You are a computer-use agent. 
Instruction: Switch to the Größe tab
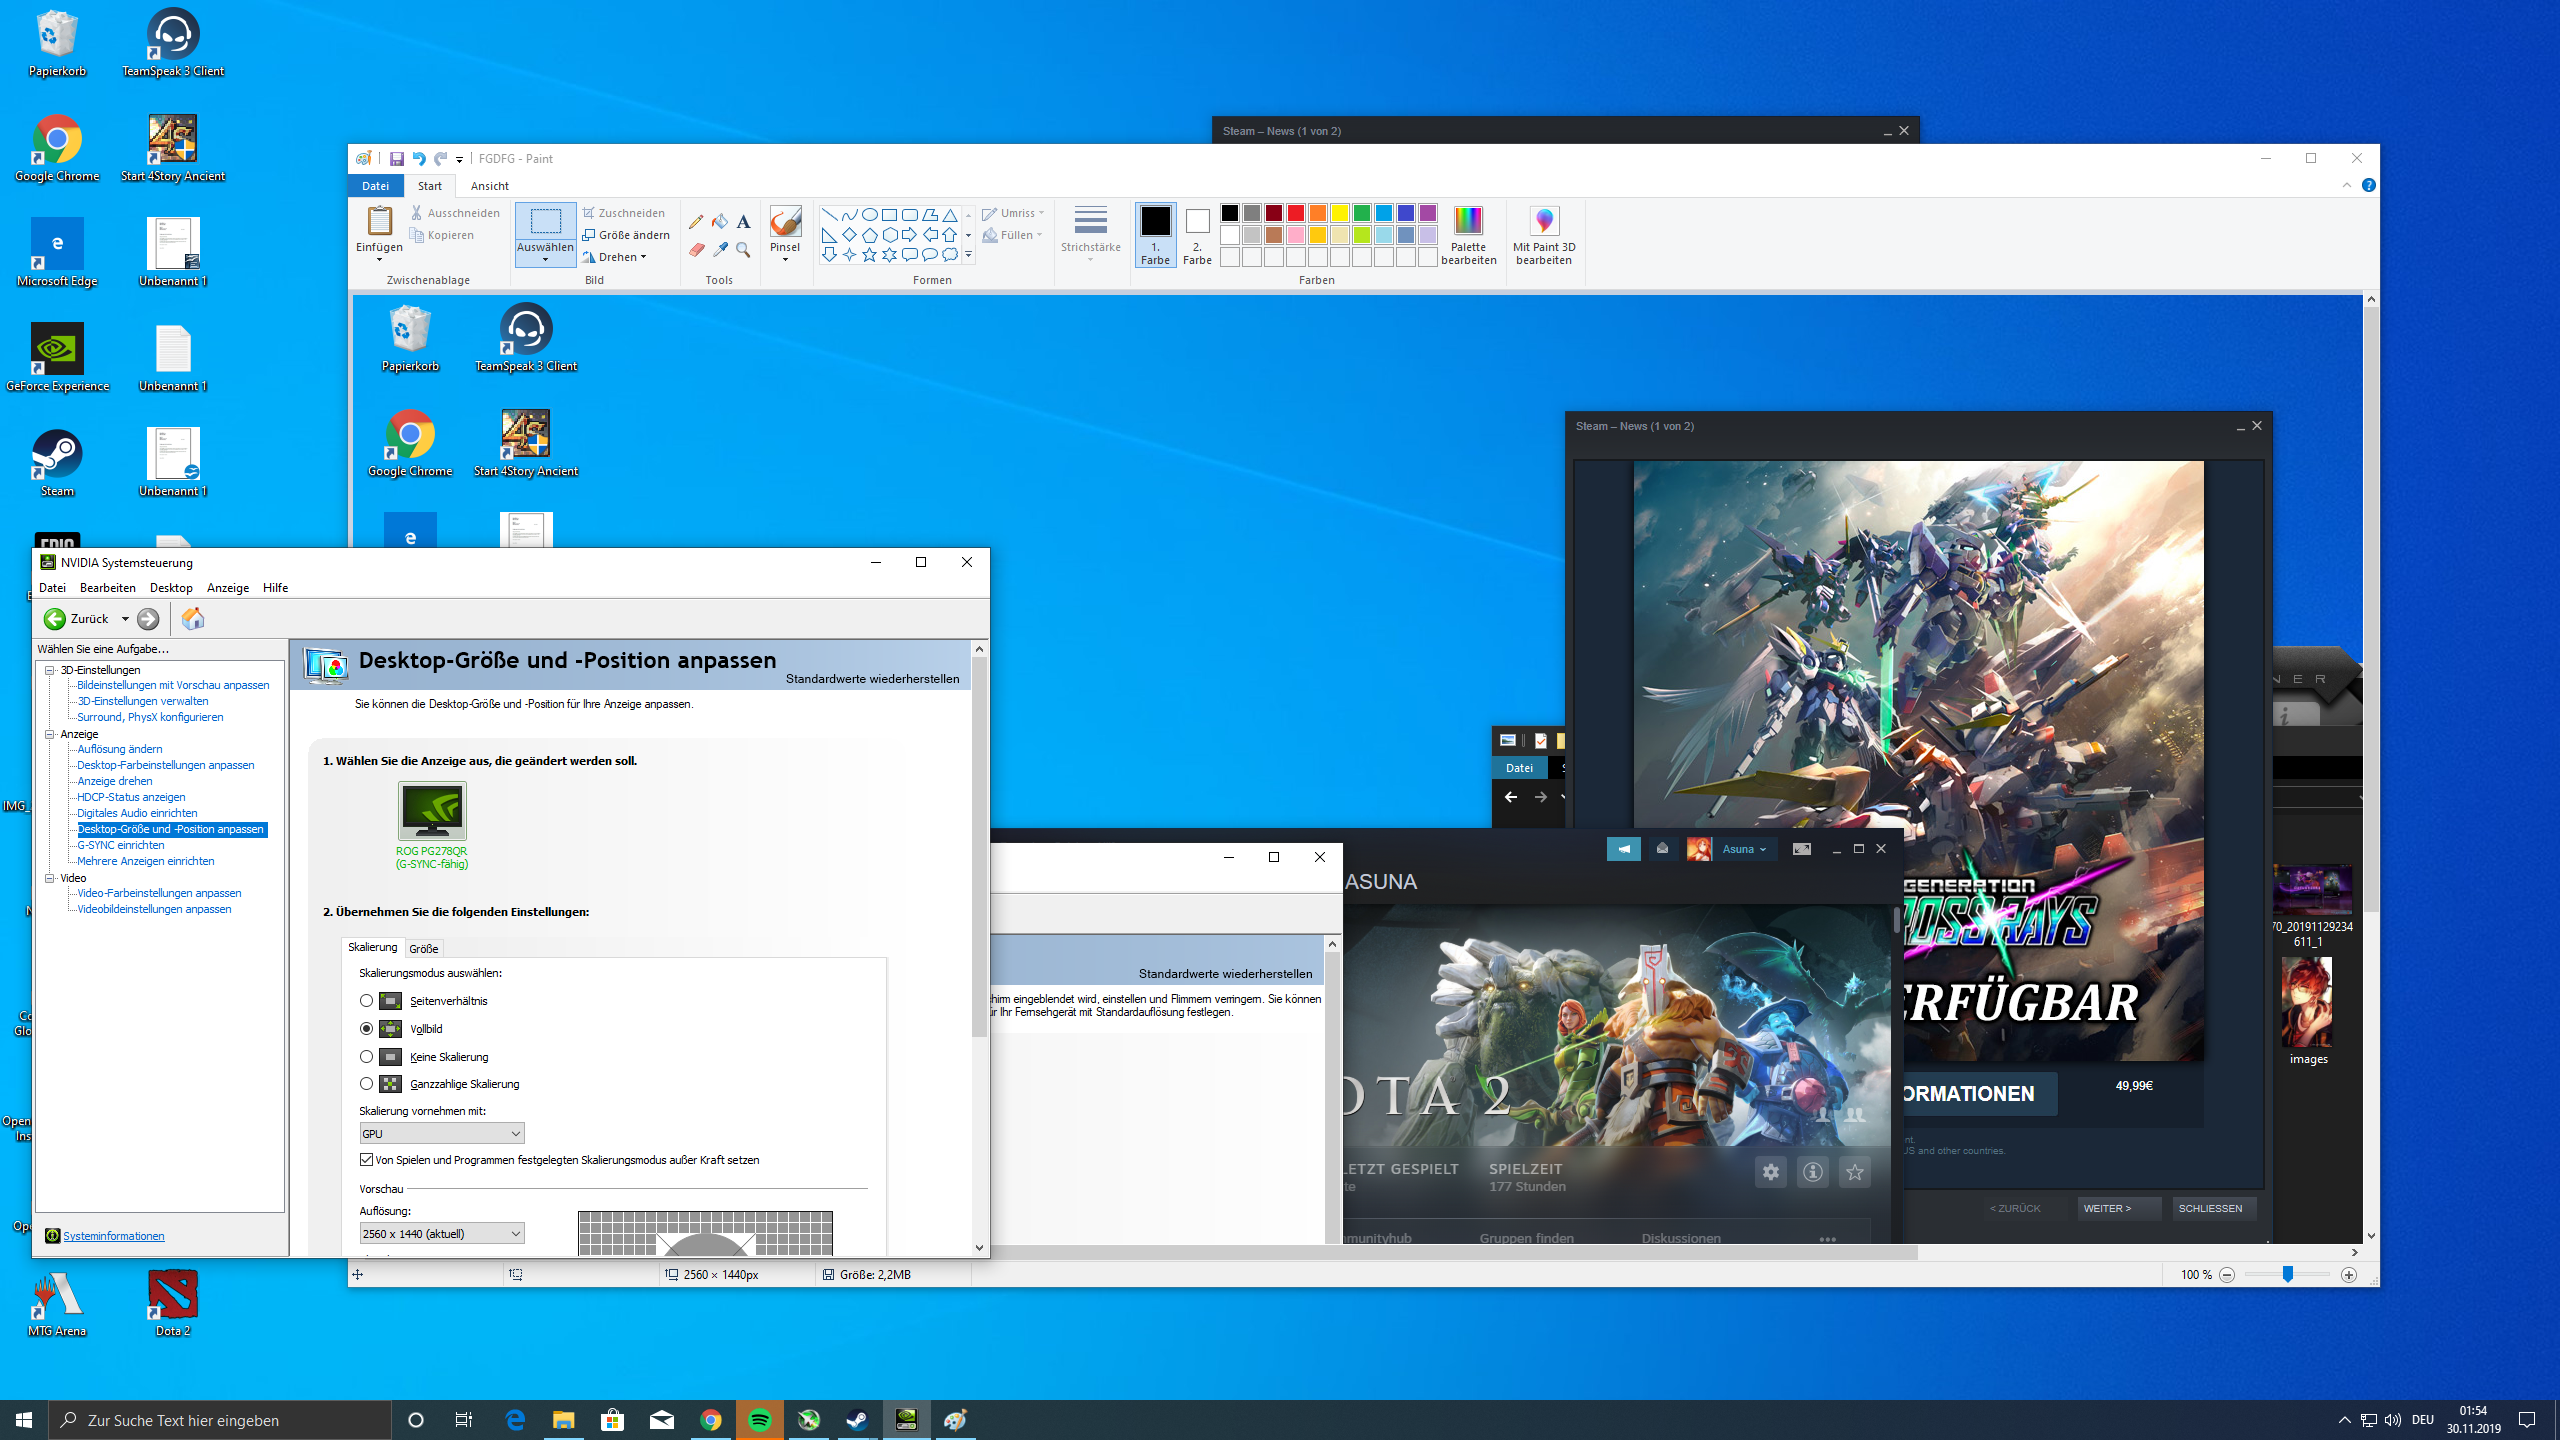pos(423,948)
